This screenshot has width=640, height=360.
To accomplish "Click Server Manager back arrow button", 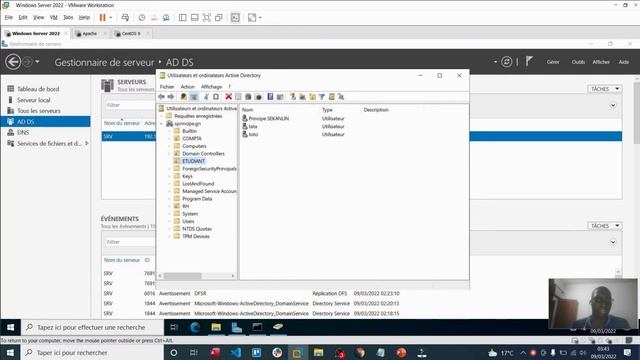I will (x=13, y=62).
